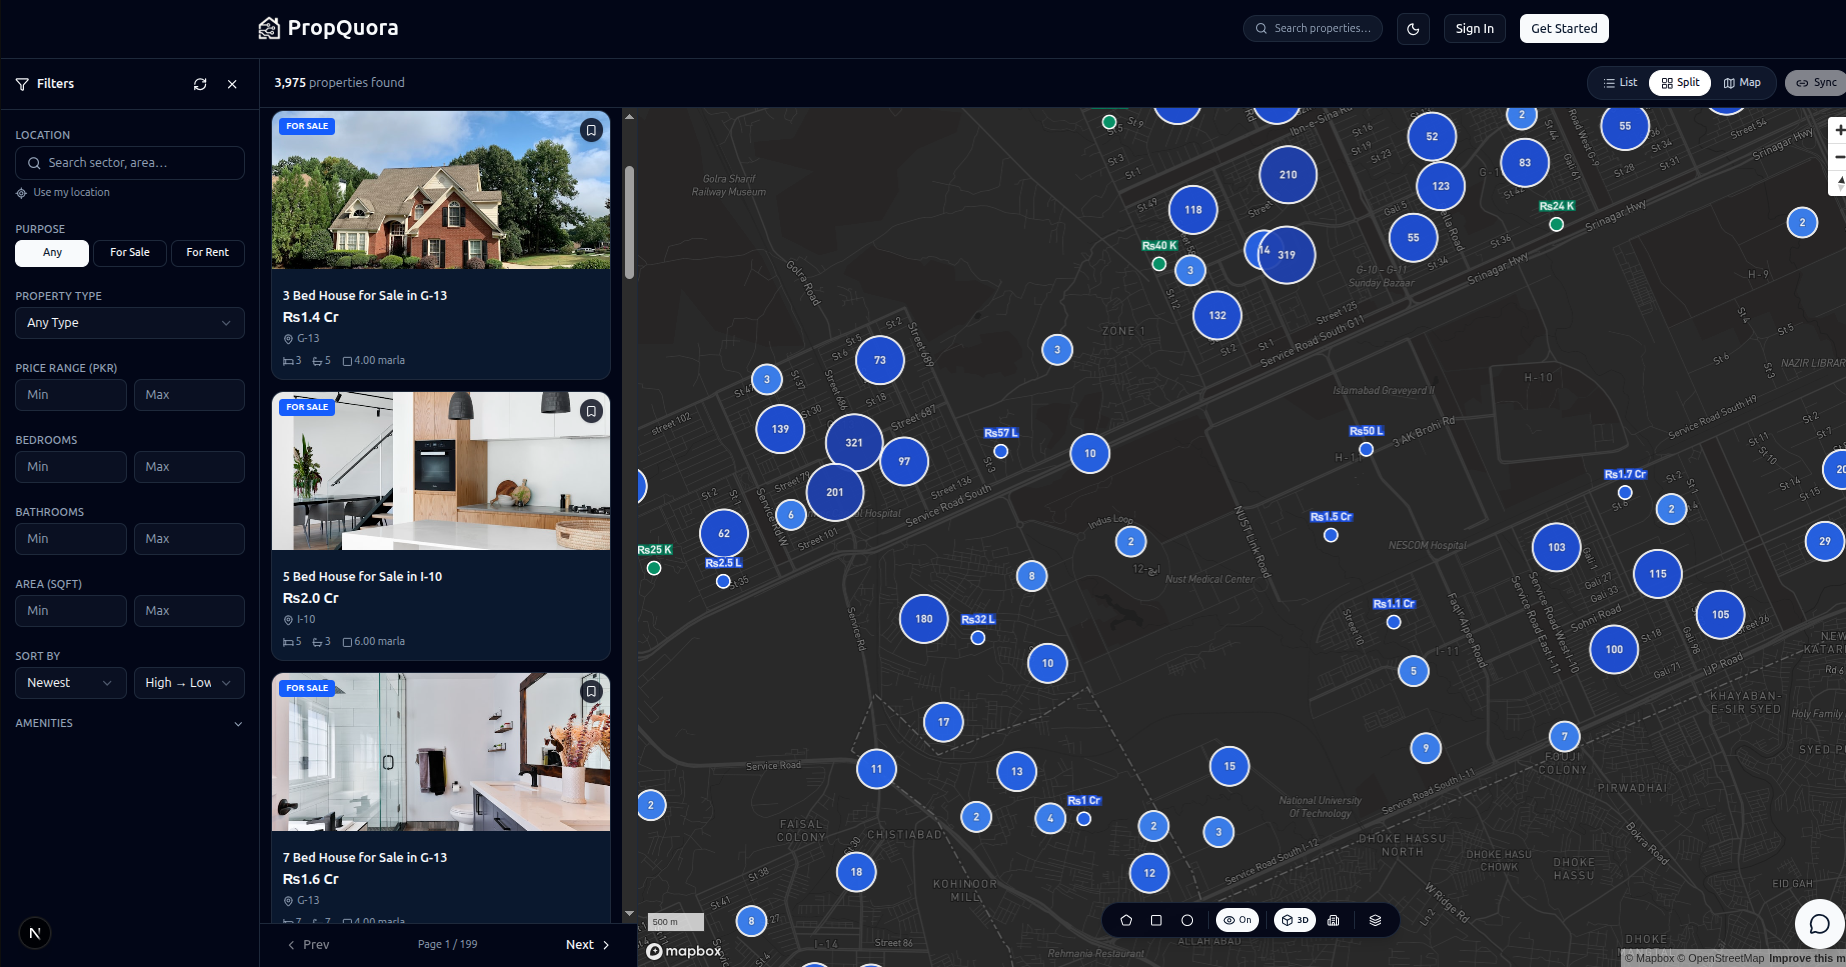
Task: Open the 3 Bed House G-13 photo
Action: 441,190
